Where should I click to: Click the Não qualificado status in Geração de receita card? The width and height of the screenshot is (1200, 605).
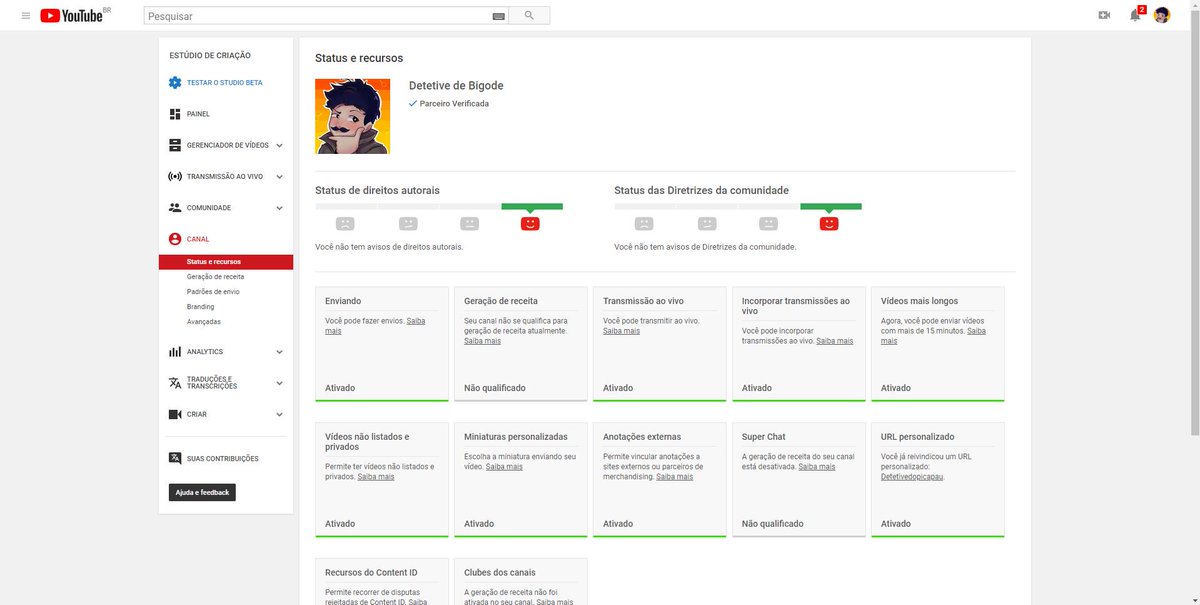point(495,388)
